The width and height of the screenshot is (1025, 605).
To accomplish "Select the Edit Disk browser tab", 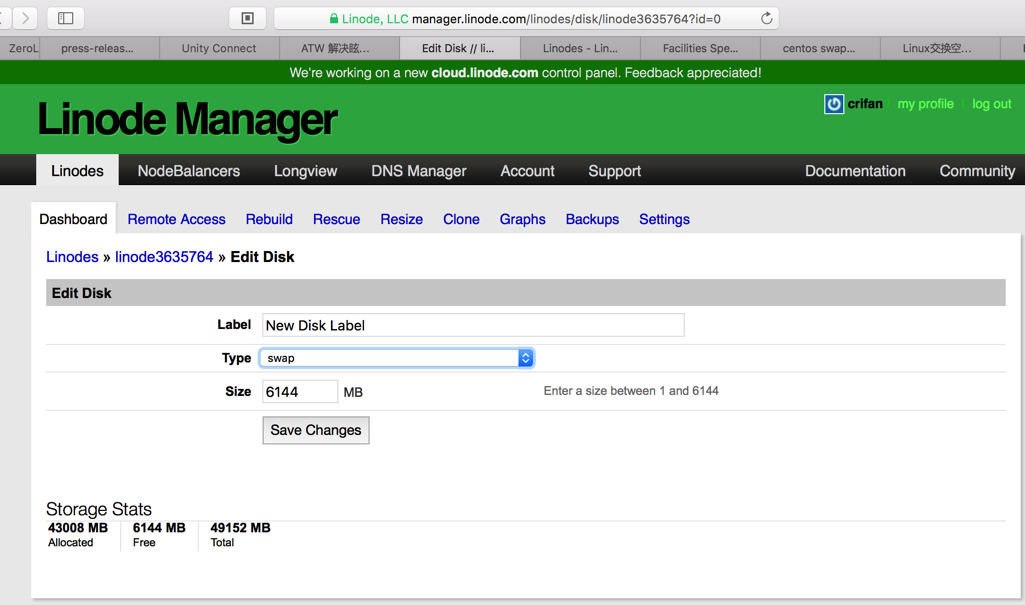I will 458,48.
